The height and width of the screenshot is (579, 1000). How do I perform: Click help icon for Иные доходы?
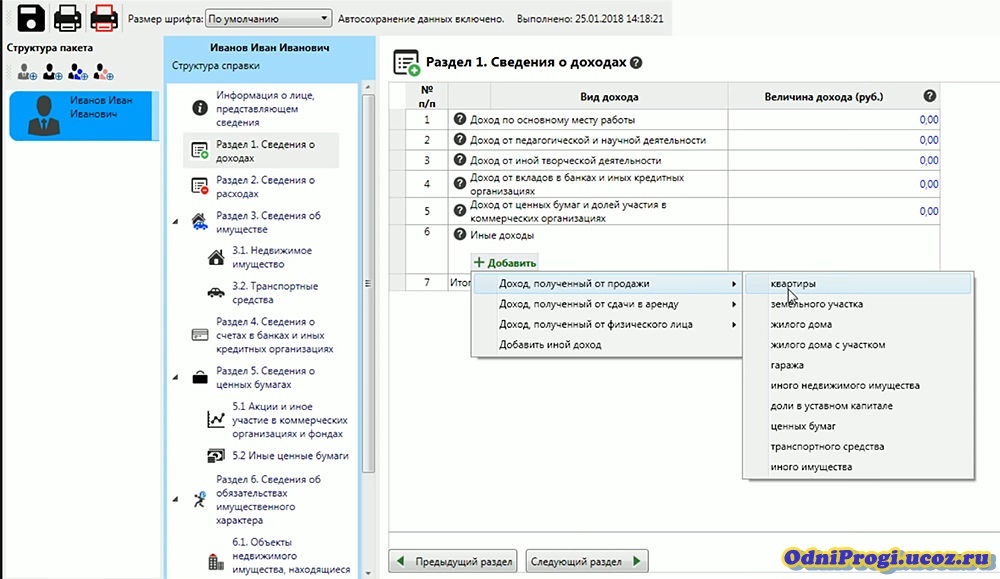point(459,234)
